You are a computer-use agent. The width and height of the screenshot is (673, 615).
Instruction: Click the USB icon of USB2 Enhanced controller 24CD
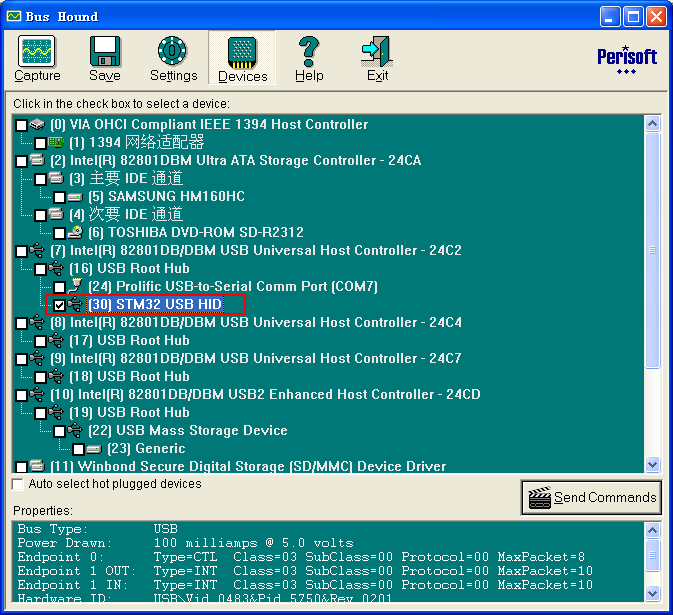[x=37, y=394]
